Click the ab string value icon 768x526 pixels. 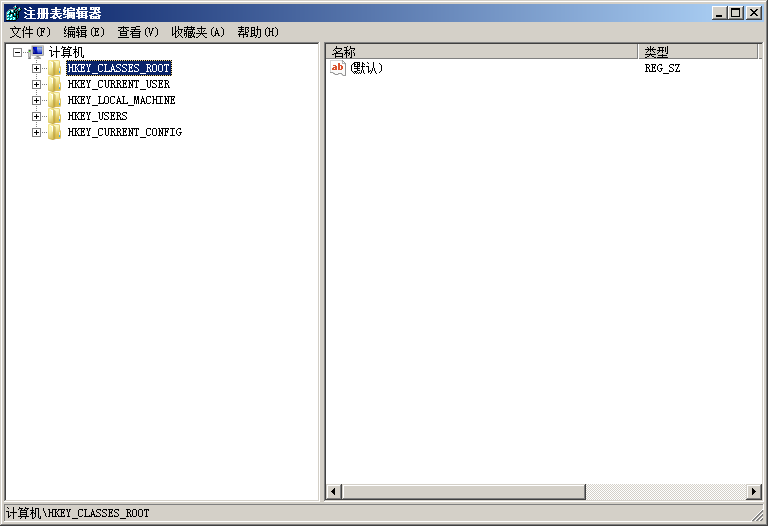click(338, 68)
